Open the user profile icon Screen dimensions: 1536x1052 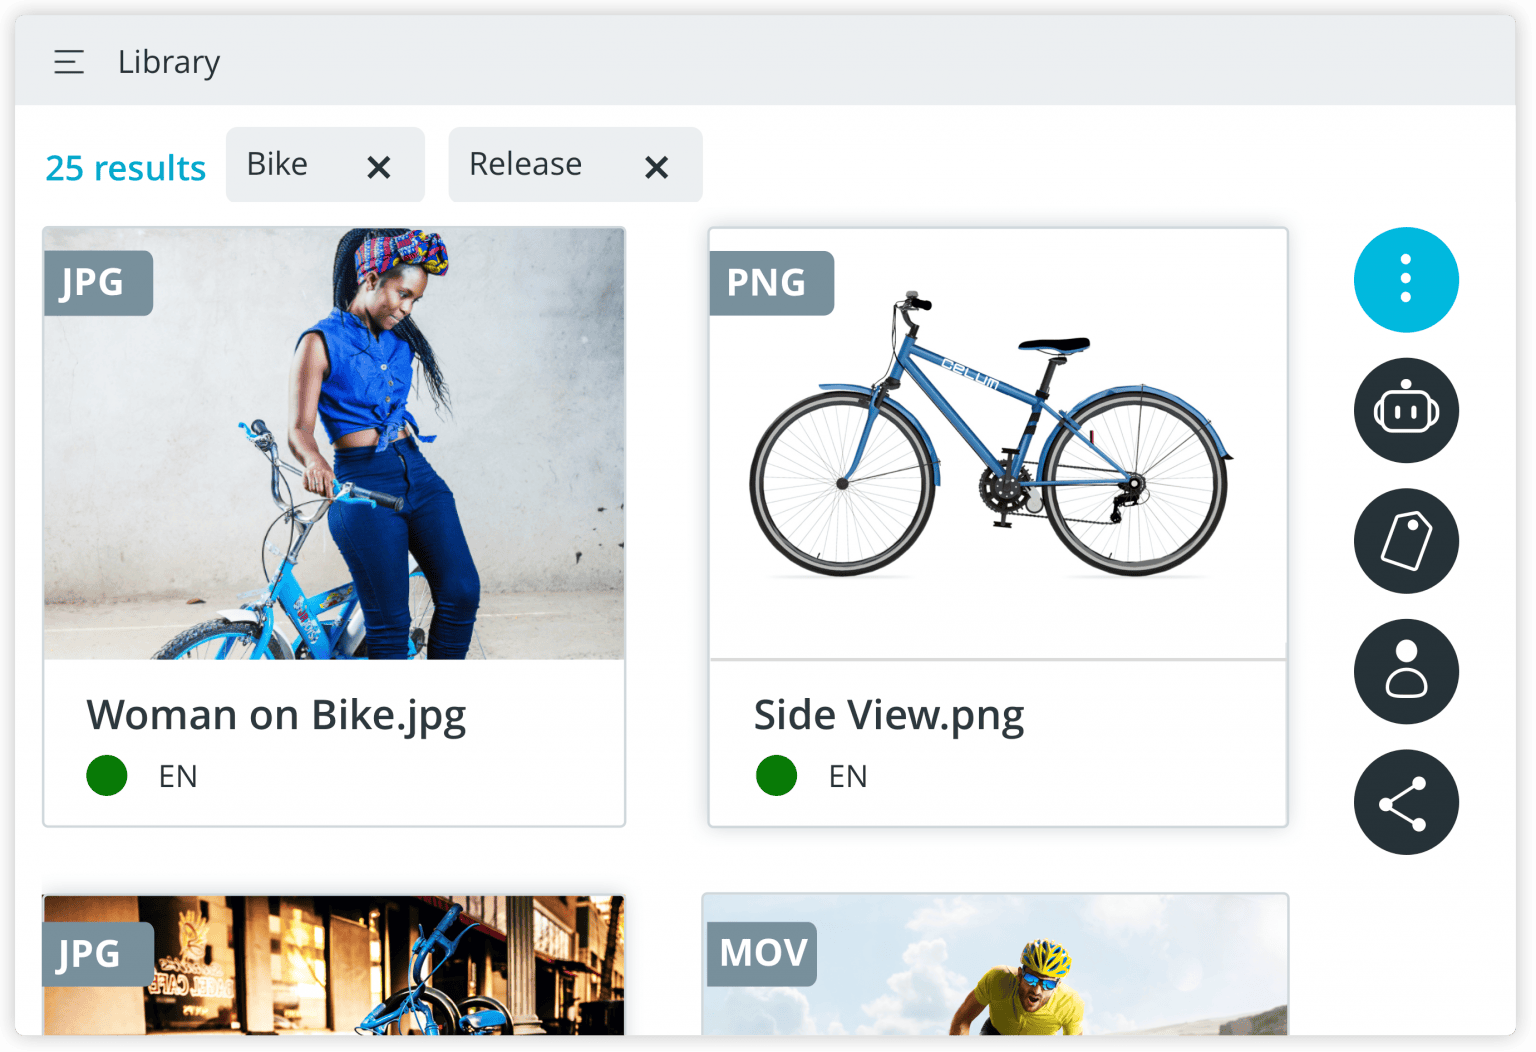tap(1406, 671)
